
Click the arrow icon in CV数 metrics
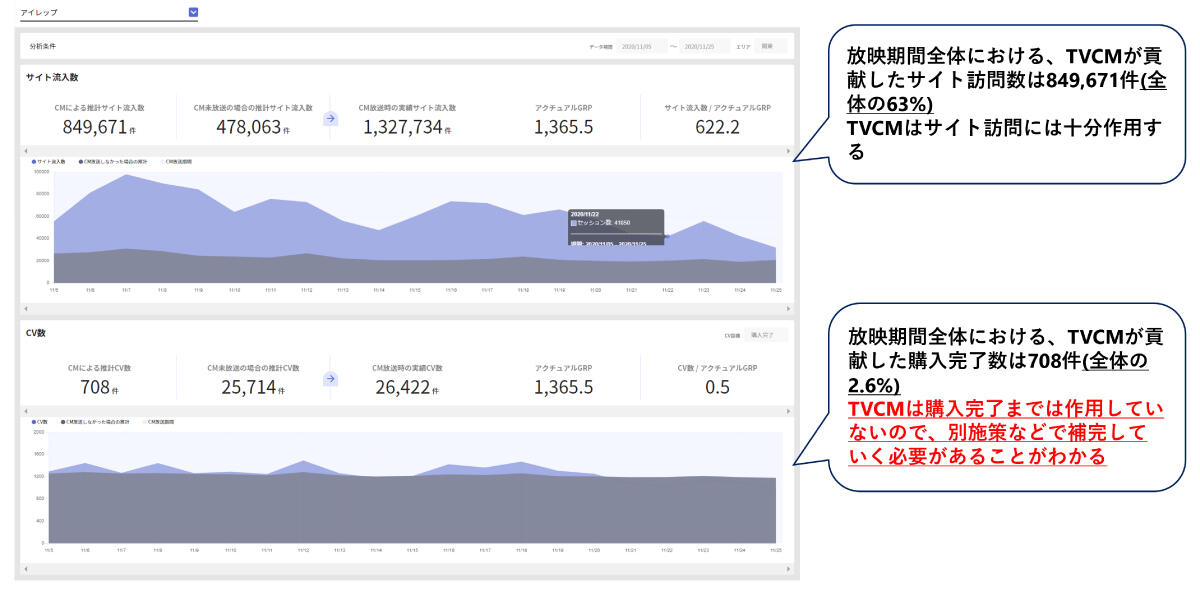(331, 379)
